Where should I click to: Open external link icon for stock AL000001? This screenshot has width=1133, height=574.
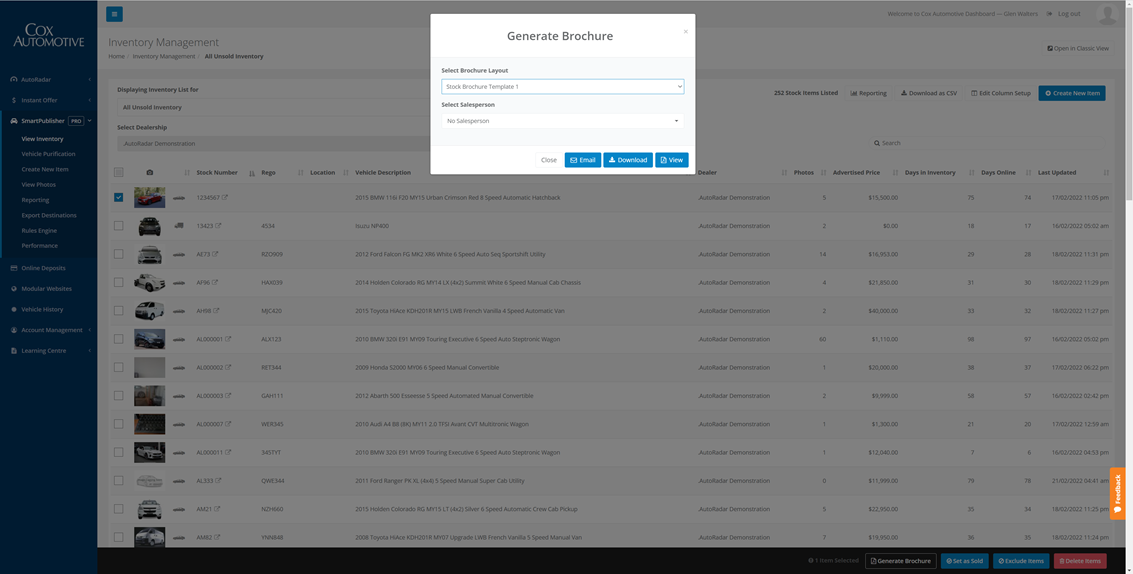point(228,339)
